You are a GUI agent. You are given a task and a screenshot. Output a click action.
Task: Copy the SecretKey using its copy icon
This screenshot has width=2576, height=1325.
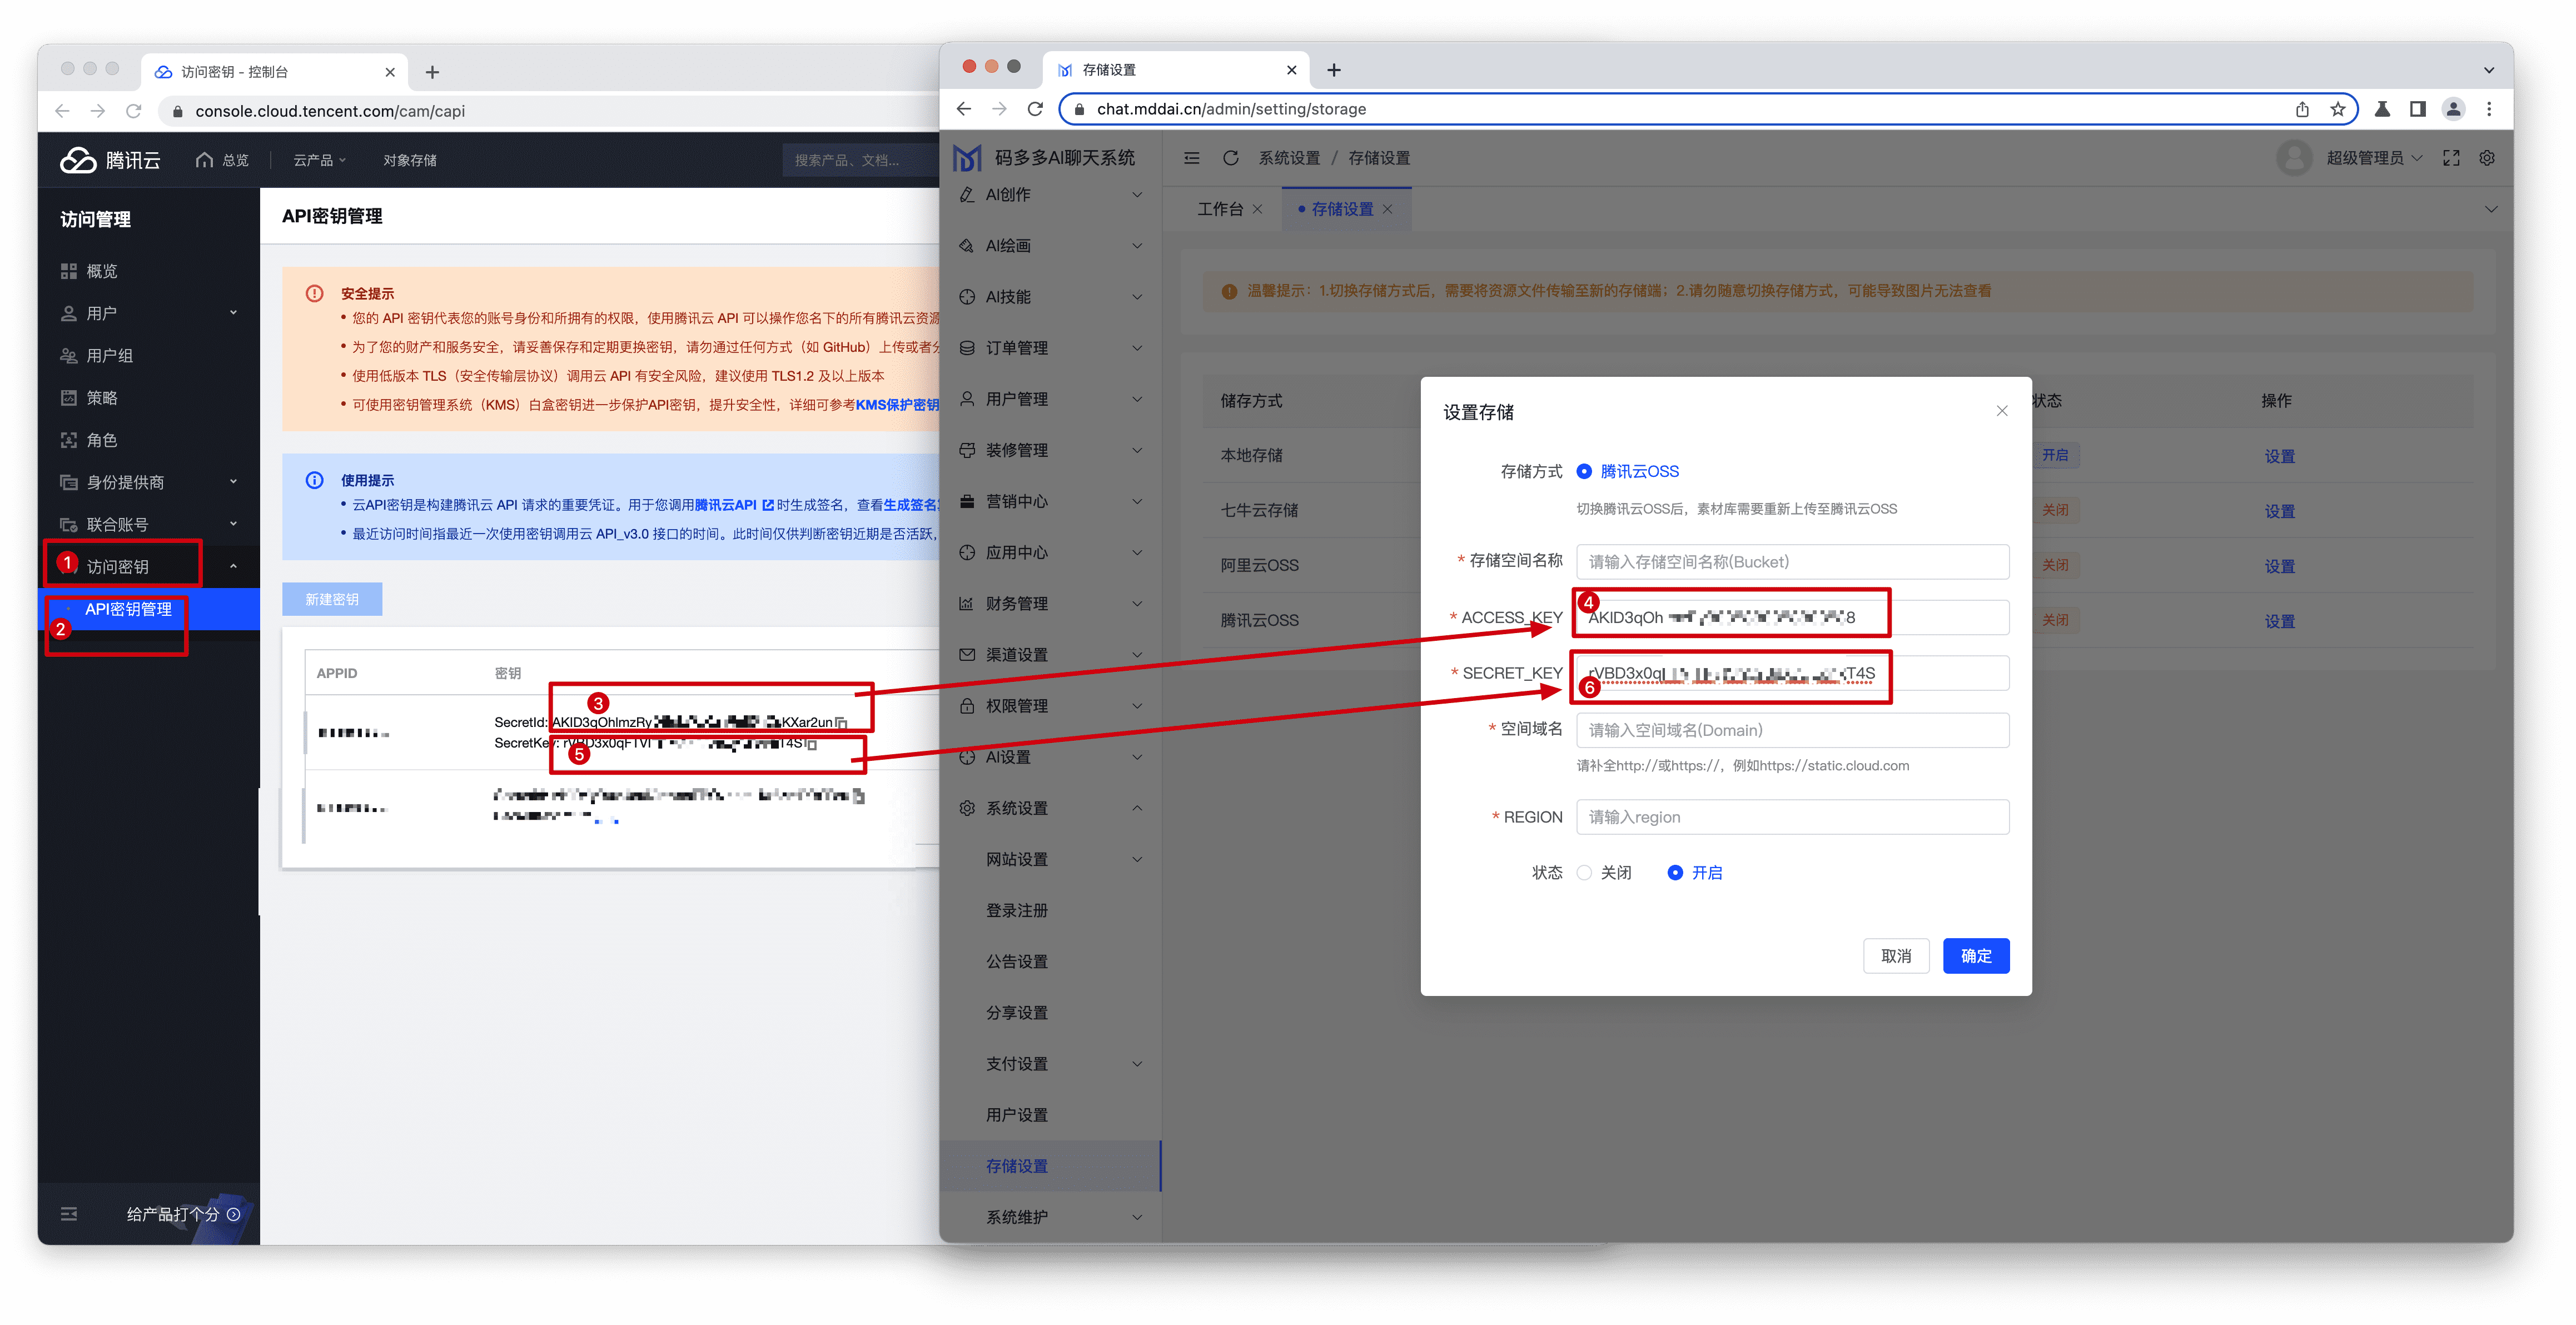[x=811, y=744]
